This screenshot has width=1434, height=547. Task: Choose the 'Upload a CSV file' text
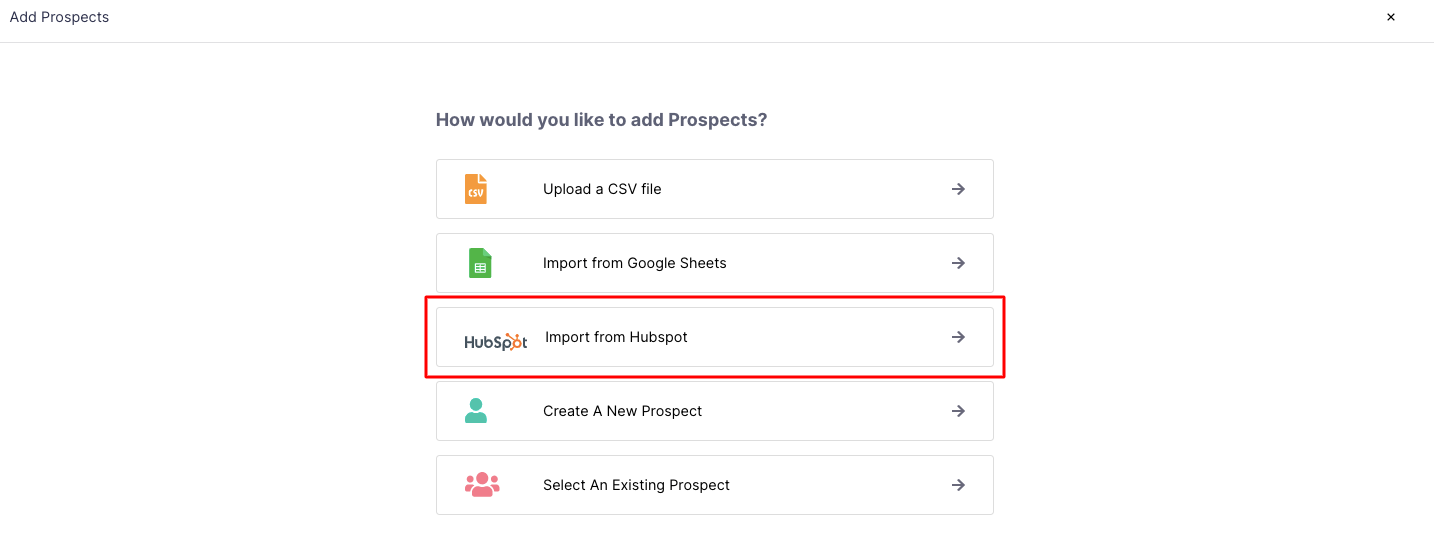[x=602, y=189]
